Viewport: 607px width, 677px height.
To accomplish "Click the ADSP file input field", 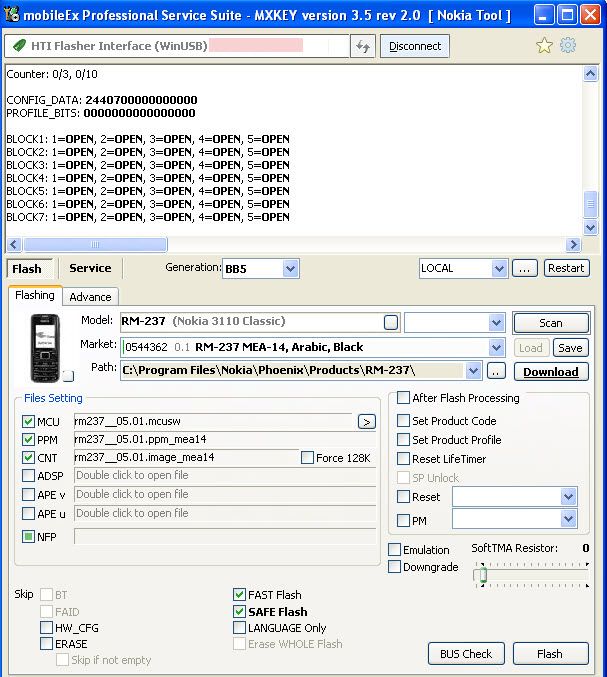I will click(x=224, y=475).
